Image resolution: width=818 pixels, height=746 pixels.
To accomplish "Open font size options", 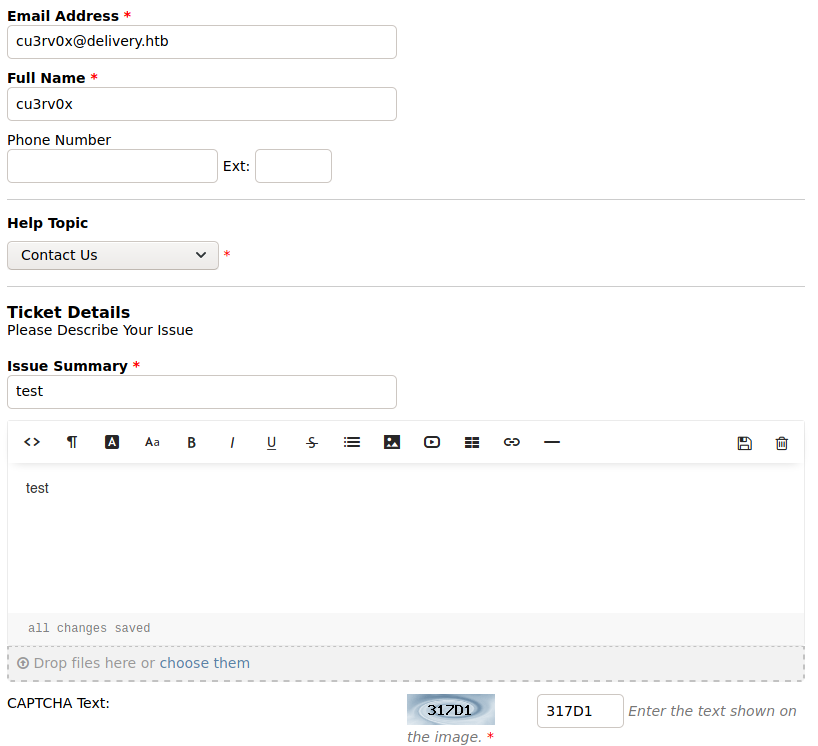I will pos(152,442).
